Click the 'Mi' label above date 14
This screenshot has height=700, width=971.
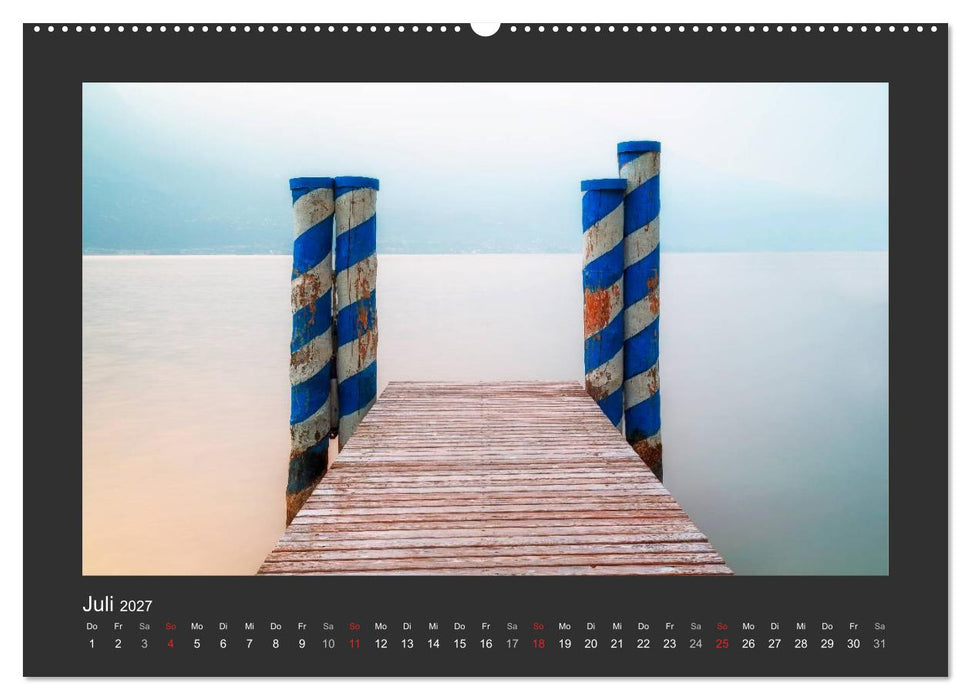tap(433, 626)
